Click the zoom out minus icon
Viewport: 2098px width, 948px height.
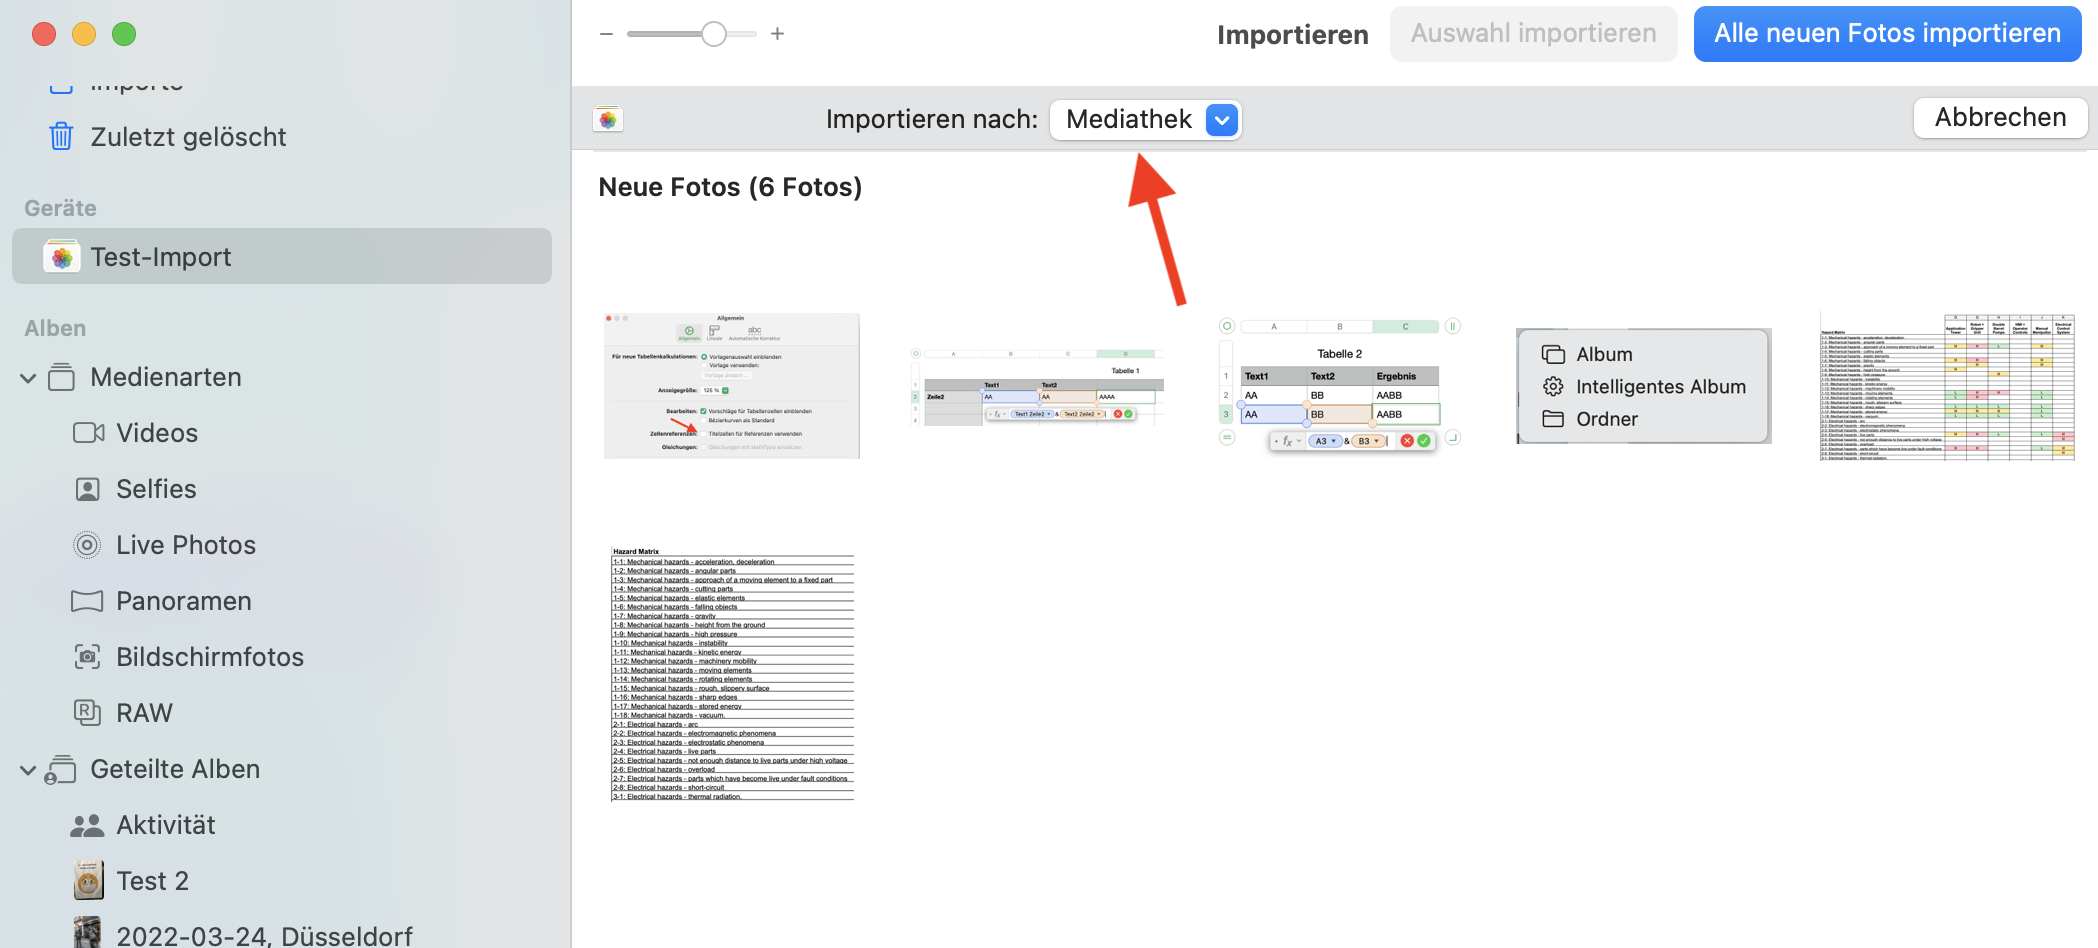606,34
